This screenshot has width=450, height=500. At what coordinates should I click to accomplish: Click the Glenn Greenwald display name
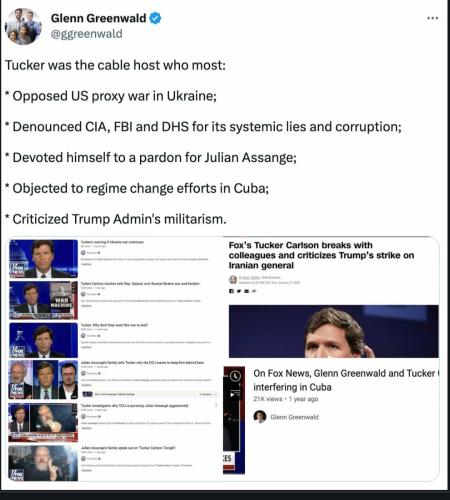98,18
